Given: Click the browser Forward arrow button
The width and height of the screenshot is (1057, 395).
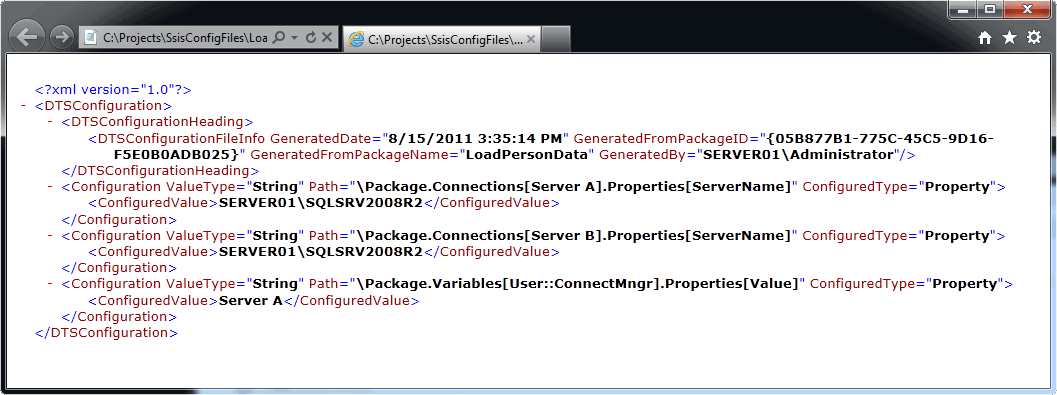Looking at the screenshot, I should click(61, 38).
